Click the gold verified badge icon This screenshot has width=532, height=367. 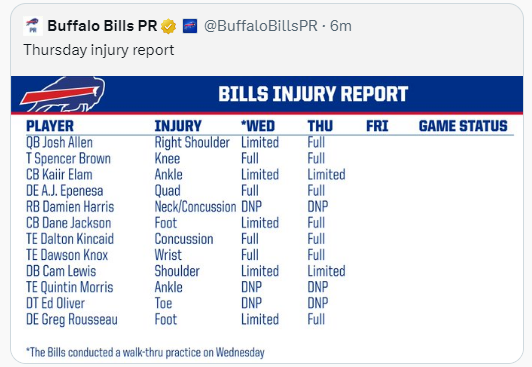point(169,26)
